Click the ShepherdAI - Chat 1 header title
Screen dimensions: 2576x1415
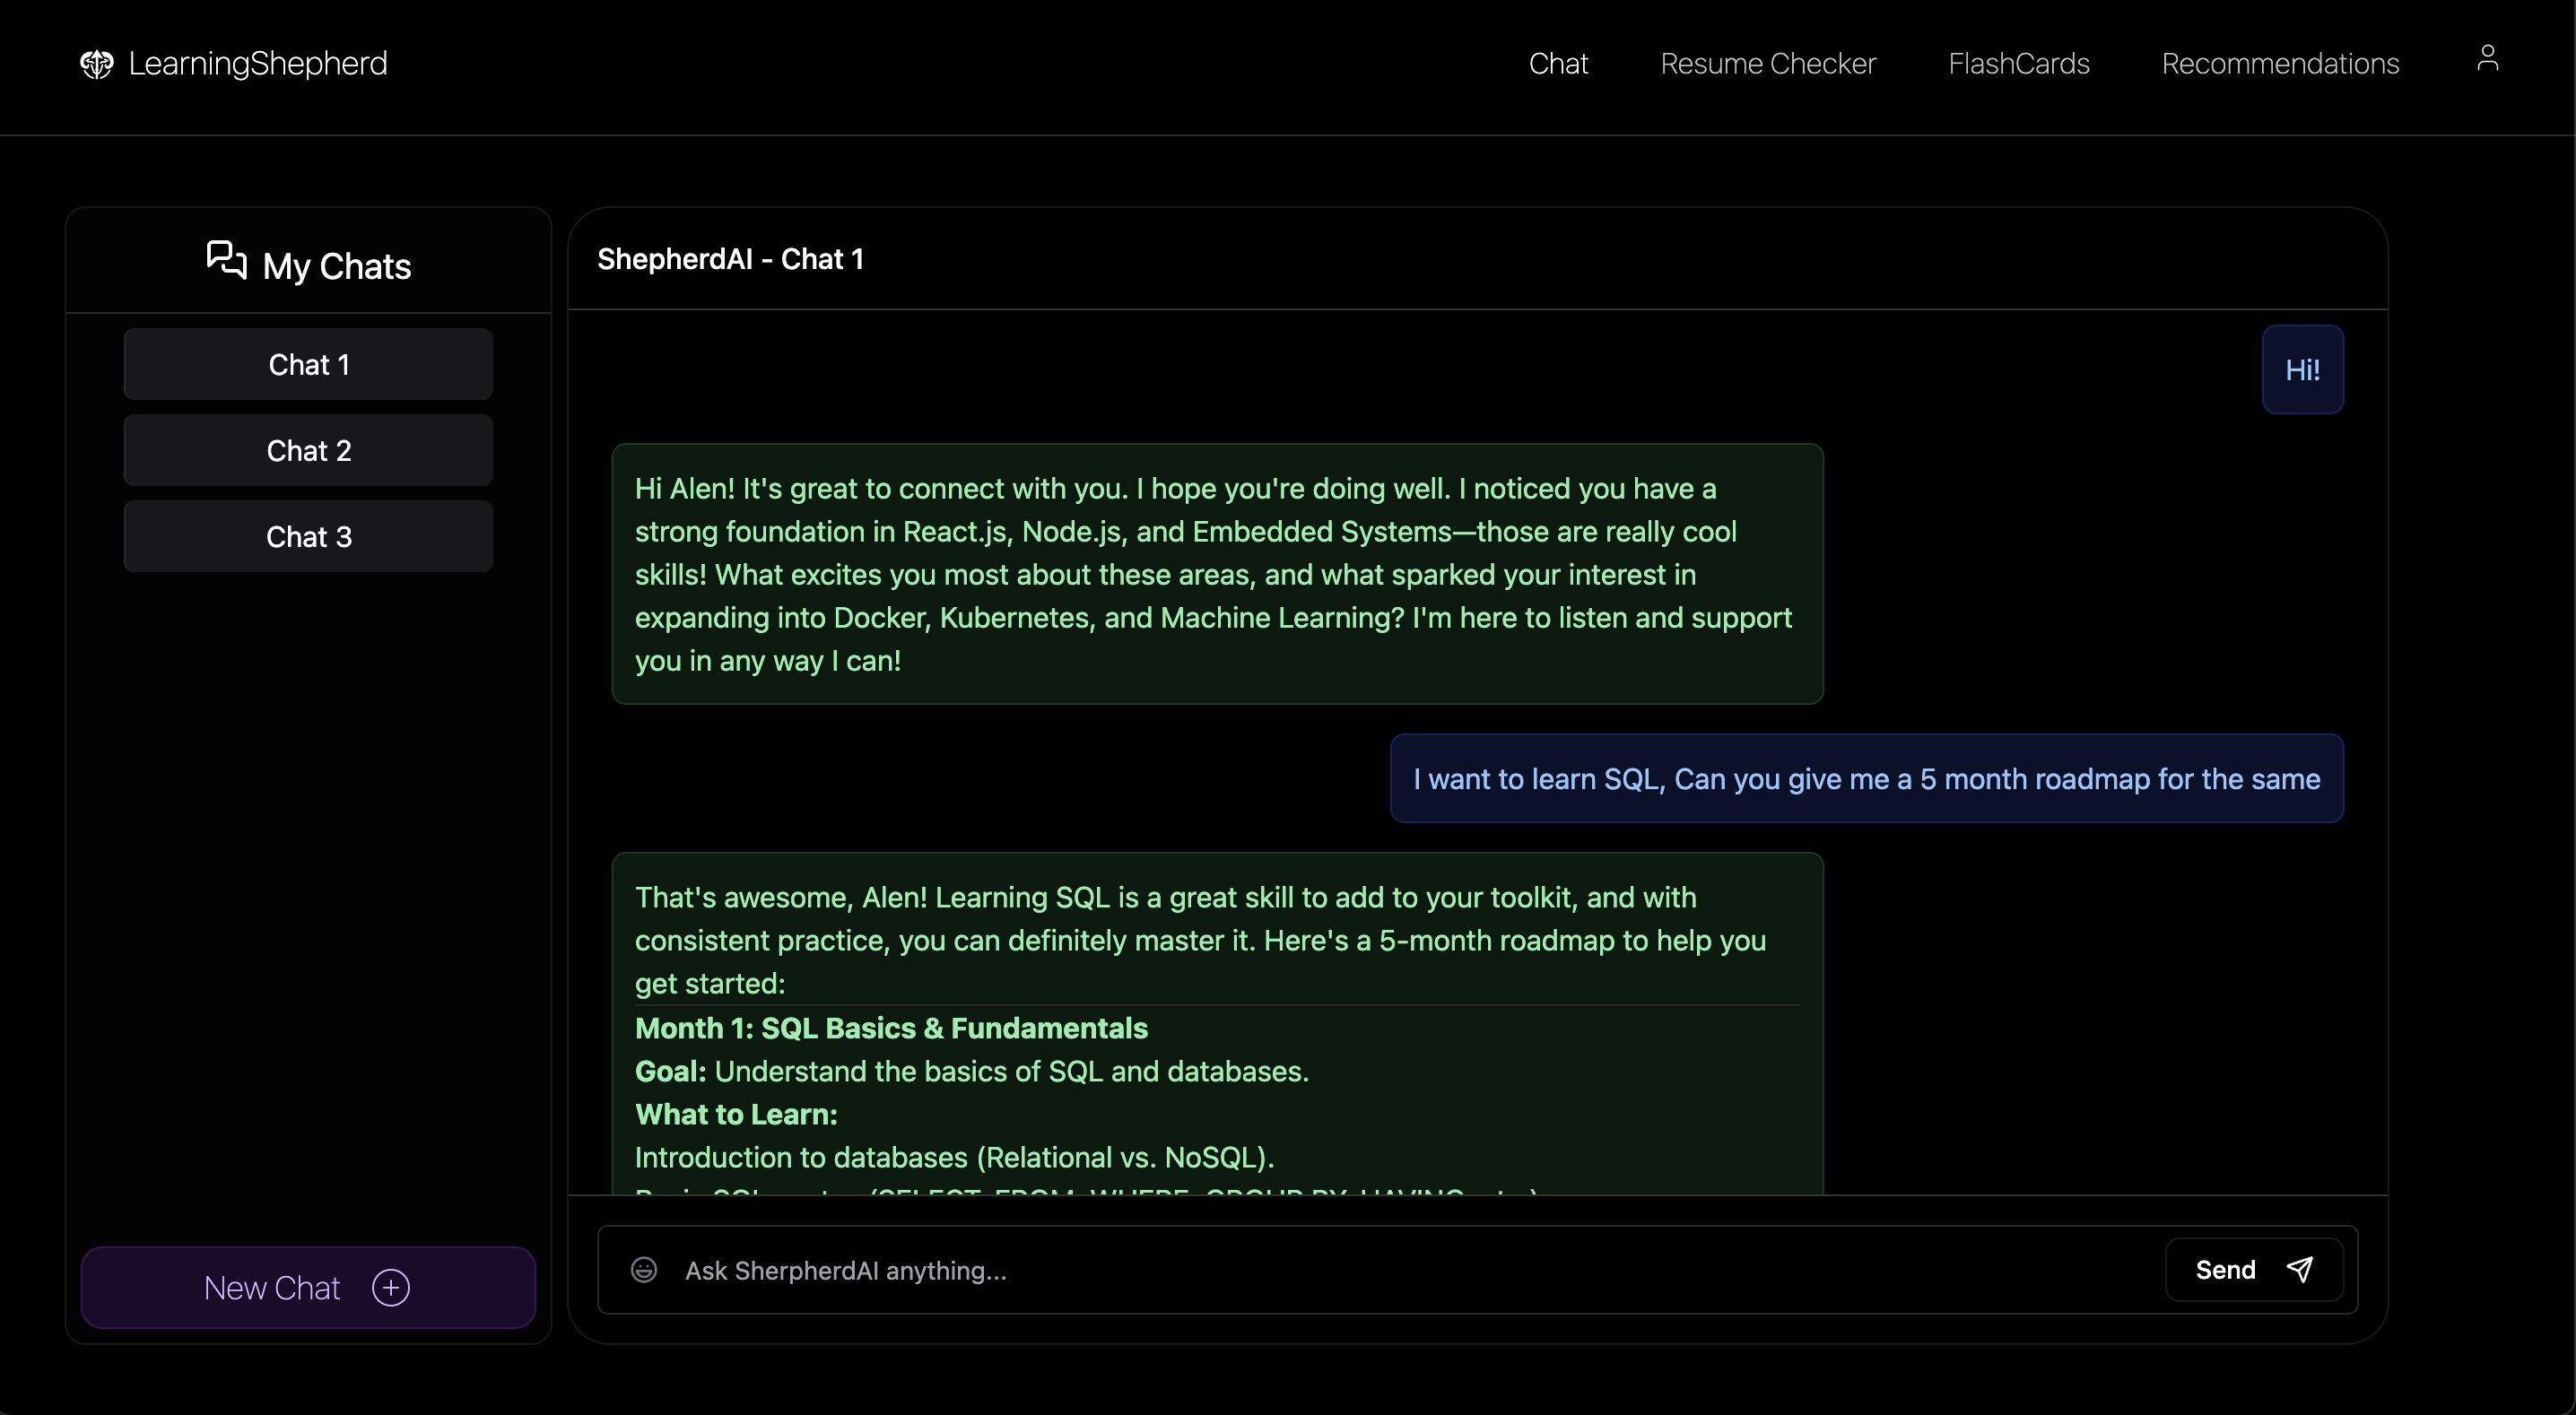pos(730,259)
